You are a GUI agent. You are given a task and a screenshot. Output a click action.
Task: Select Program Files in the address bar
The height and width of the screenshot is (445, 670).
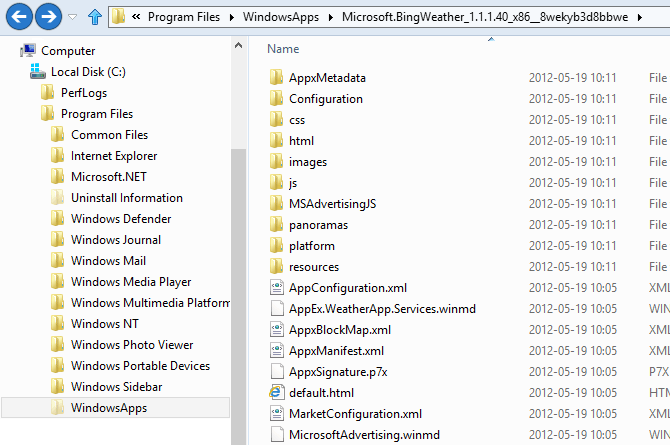[x=184, y=17]
